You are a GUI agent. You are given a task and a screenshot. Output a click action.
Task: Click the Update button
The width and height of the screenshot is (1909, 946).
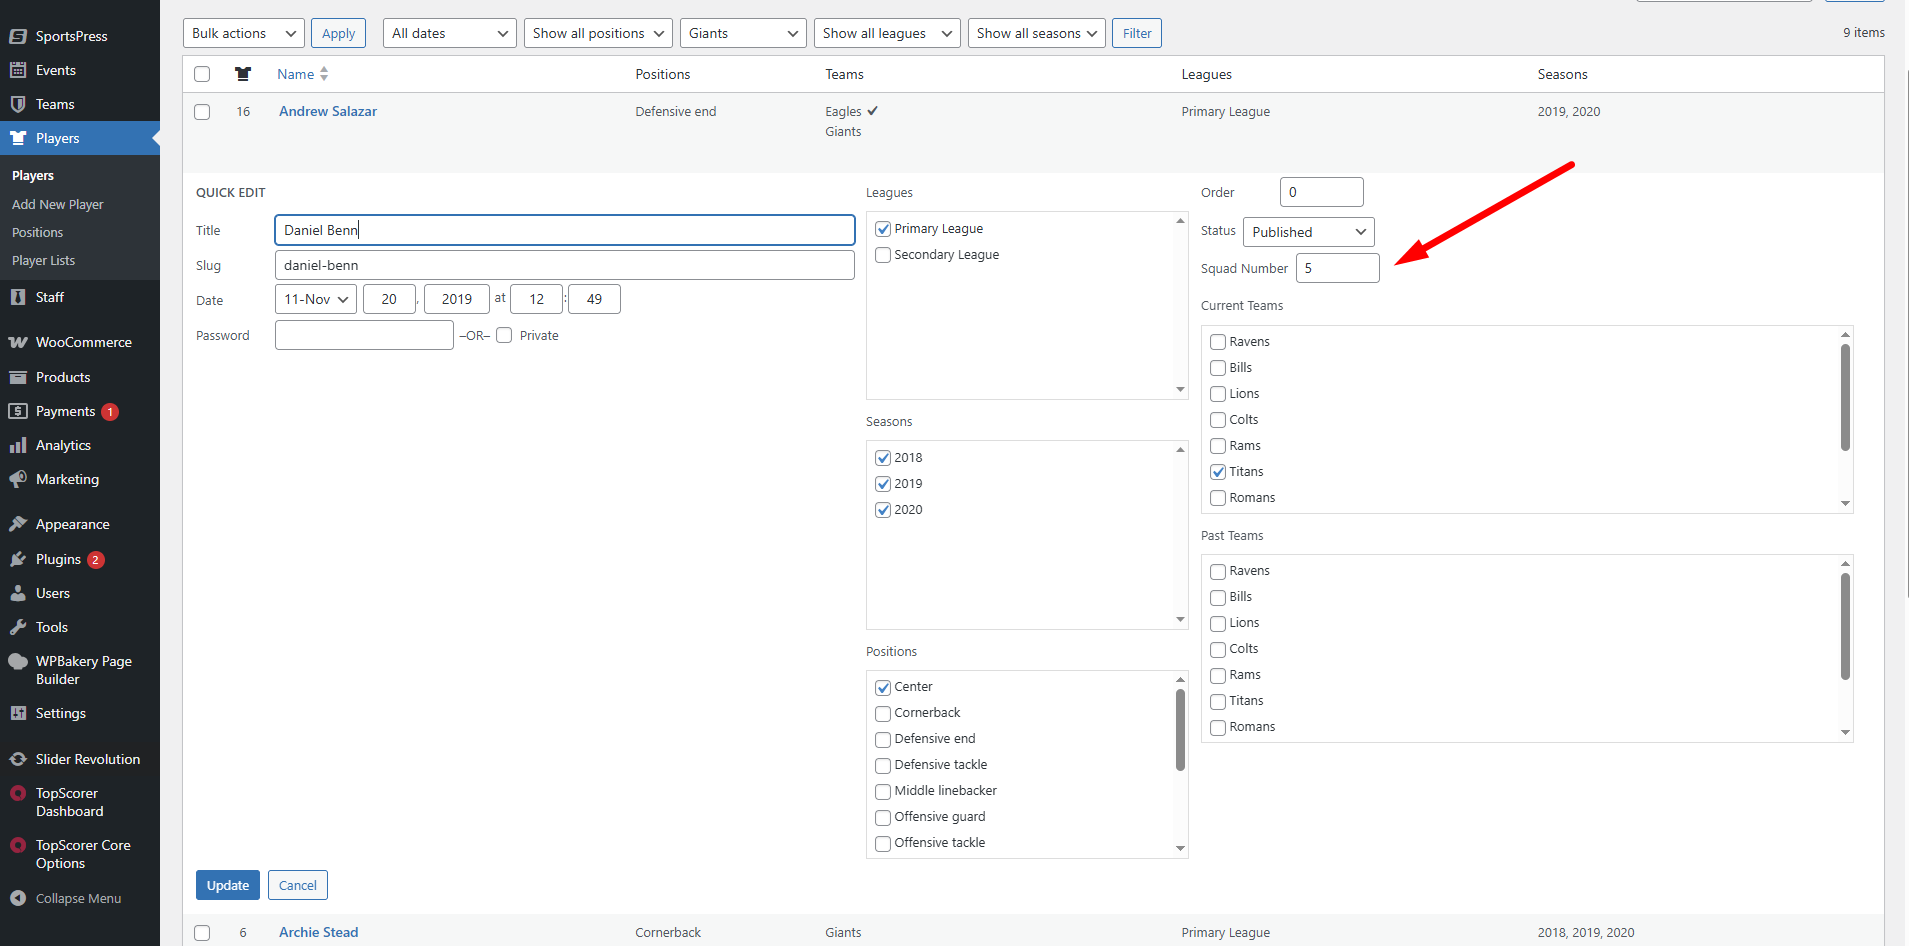pyautogui.click(x=228, y=885)
